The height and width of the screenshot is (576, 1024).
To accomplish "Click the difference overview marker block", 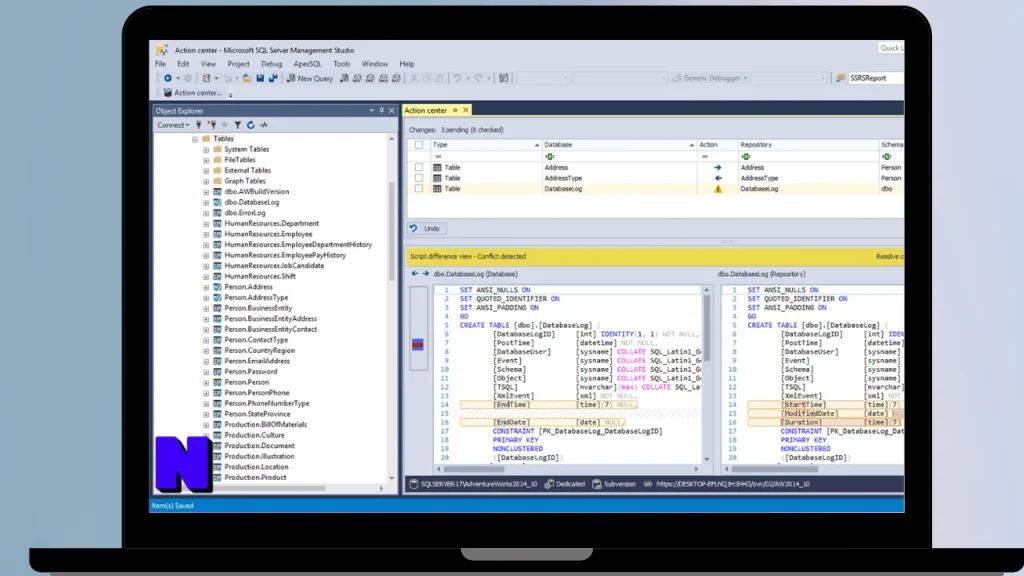I will click(418, 344).
